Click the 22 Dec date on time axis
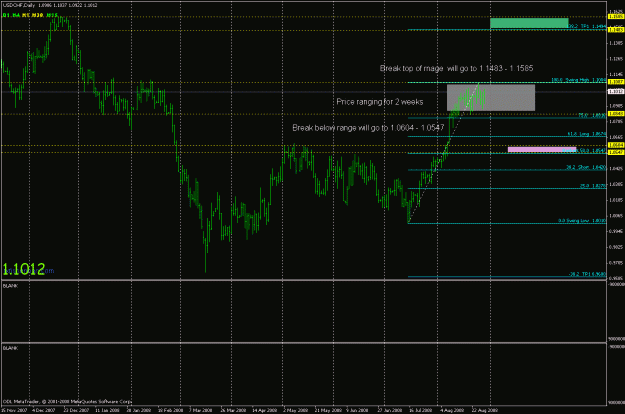This screenshot has height=414, width=625. 77,410
